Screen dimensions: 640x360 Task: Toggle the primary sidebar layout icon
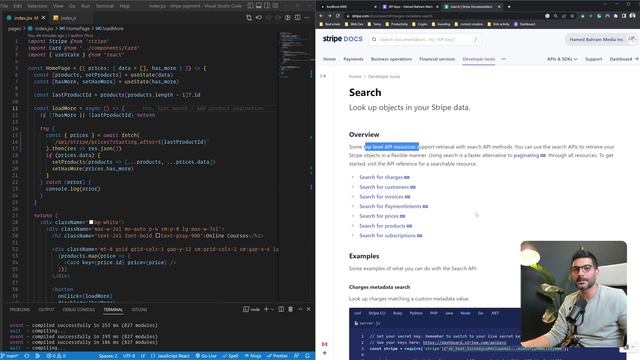click(250, 6)
